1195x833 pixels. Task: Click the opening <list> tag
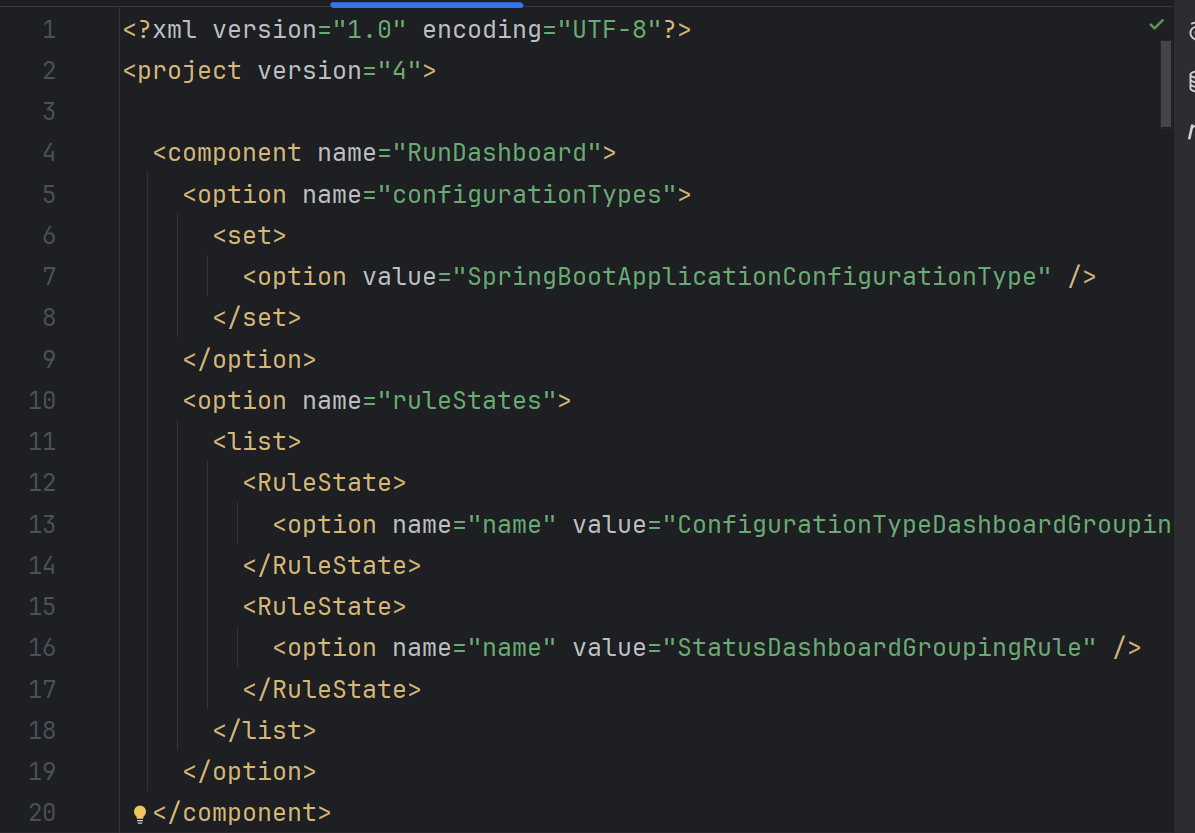click(257, 442)
